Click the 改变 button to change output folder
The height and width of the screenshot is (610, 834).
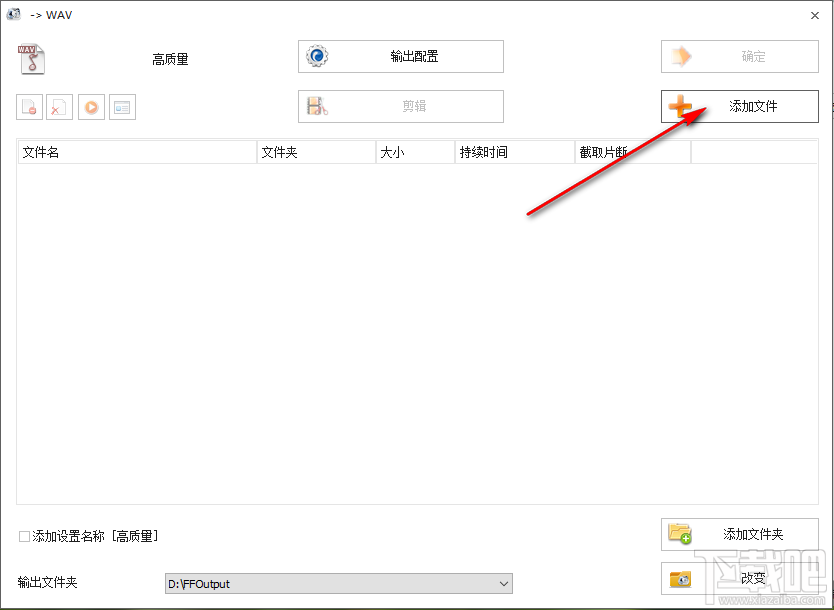tap(745, 578)
